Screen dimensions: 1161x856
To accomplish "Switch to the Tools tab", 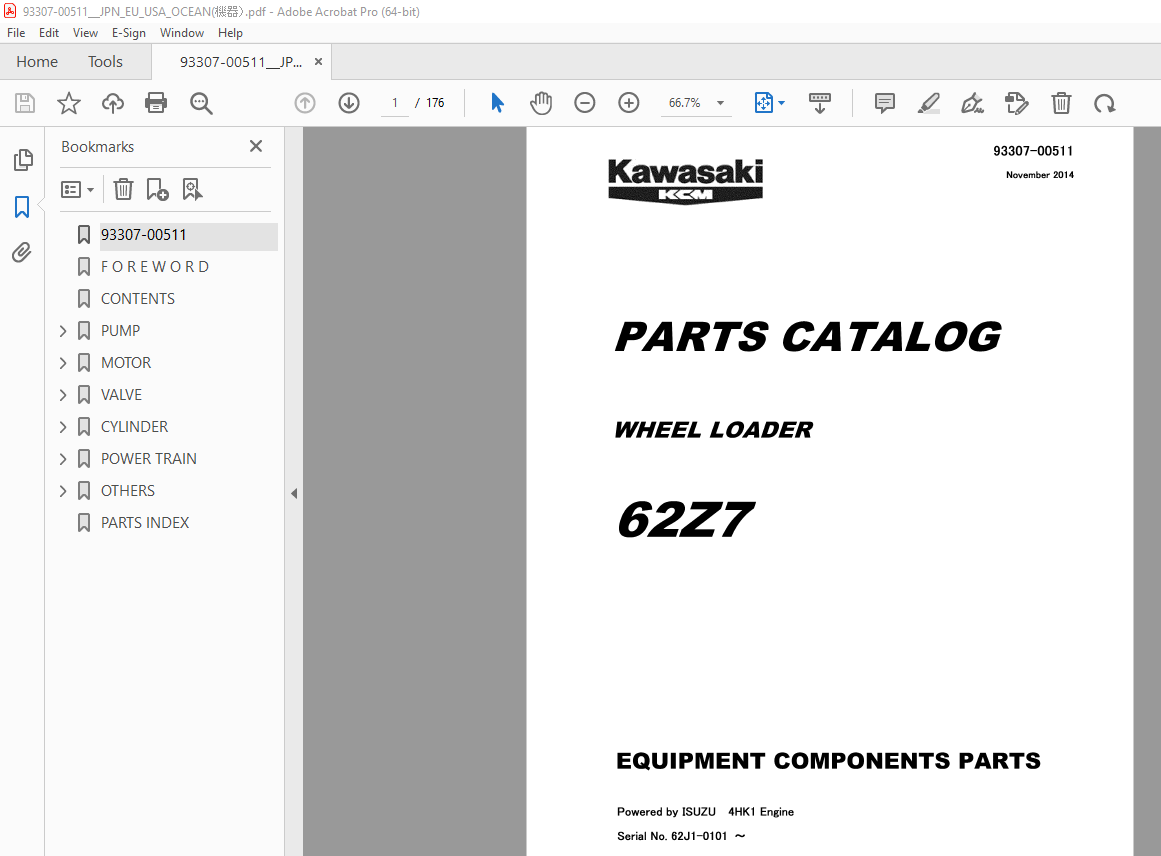I will tap(105, 62).
